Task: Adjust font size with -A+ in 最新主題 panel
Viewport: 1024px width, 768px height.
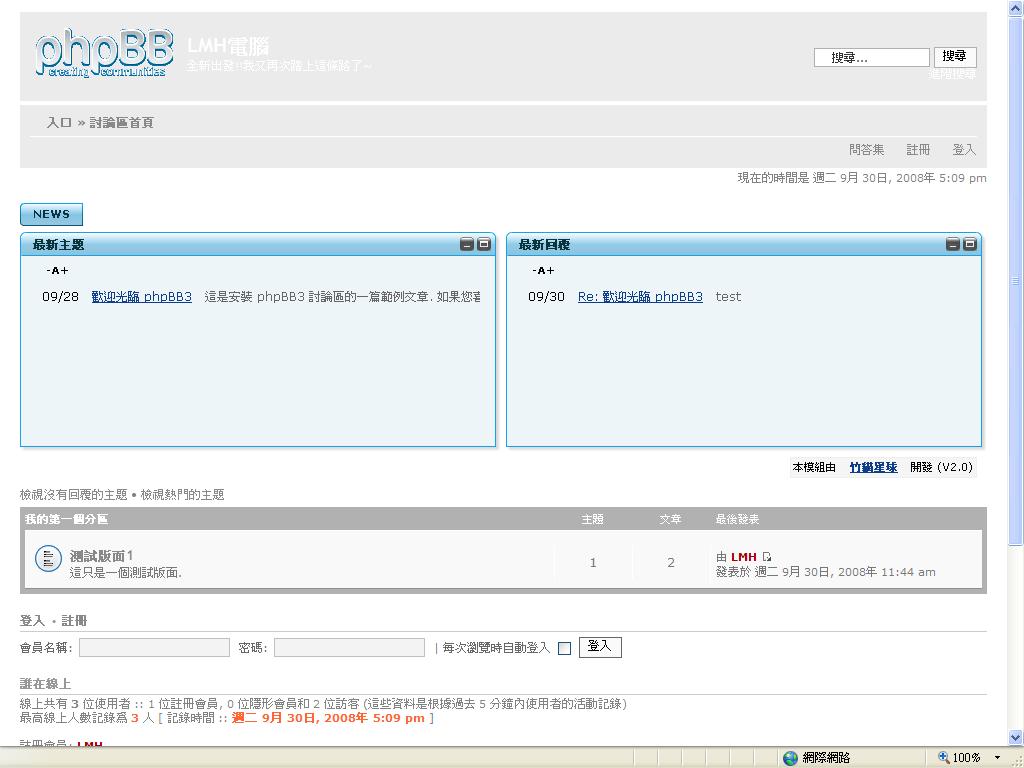Action: [x=57, y=270]
